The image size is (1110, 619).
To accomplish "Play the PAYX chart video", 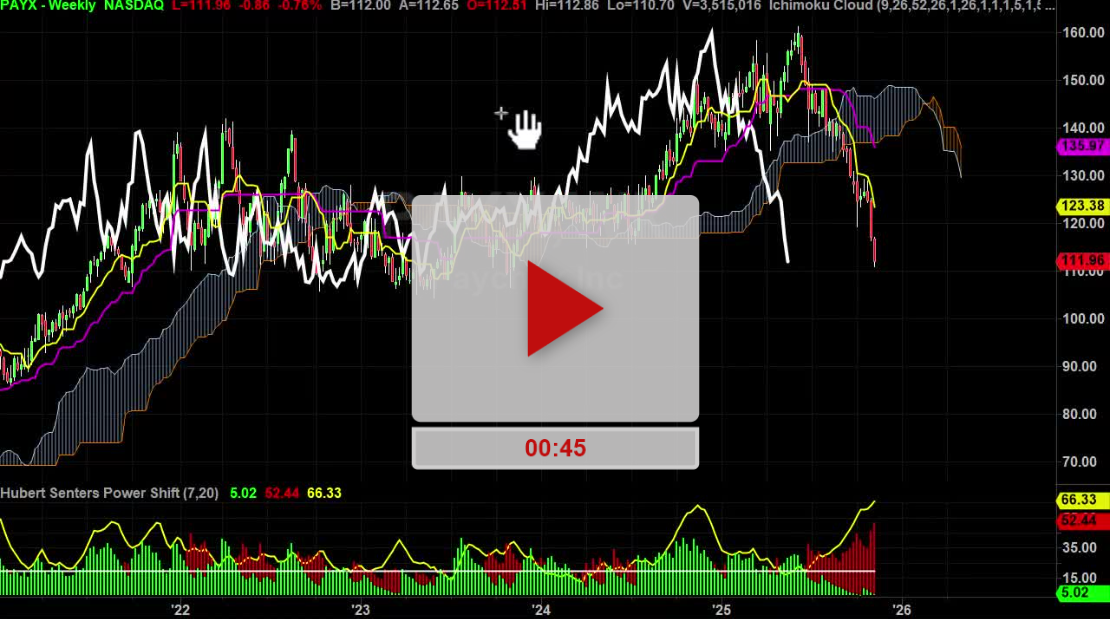I will (564, 309).
